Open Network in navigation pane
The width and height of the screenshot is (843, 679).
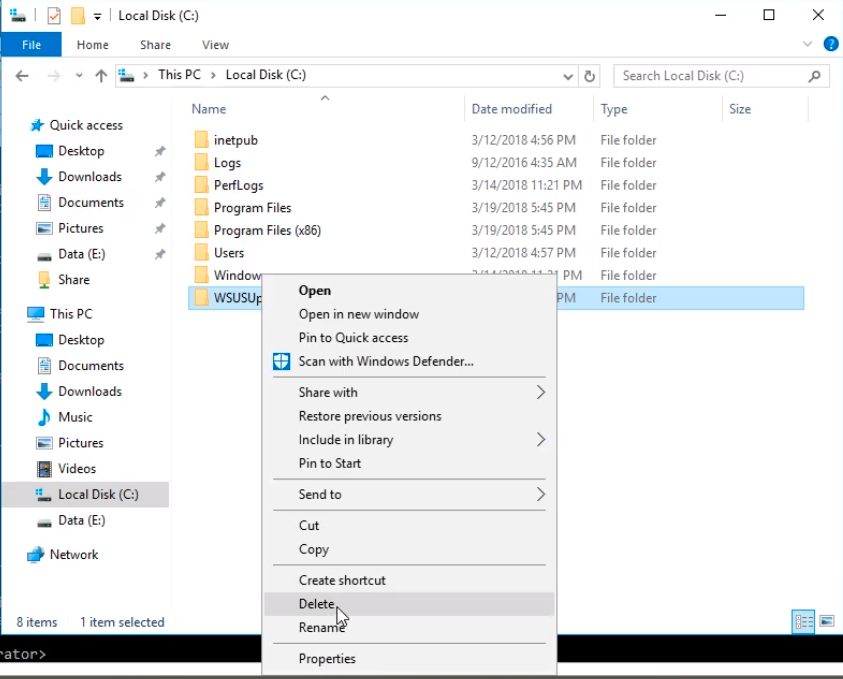click(x=73, y=555)
